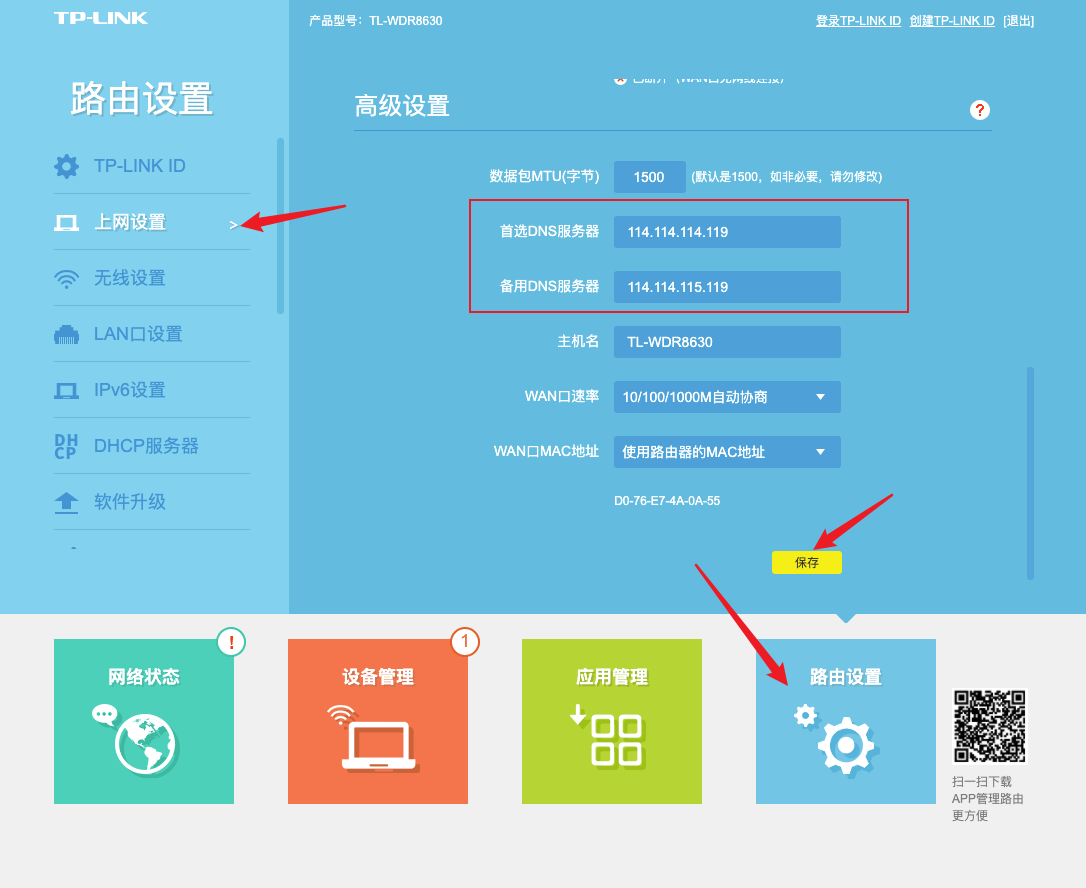1086x888 pixels.
Task: Click the sidebar menu scrollbar
Action: 281,226
